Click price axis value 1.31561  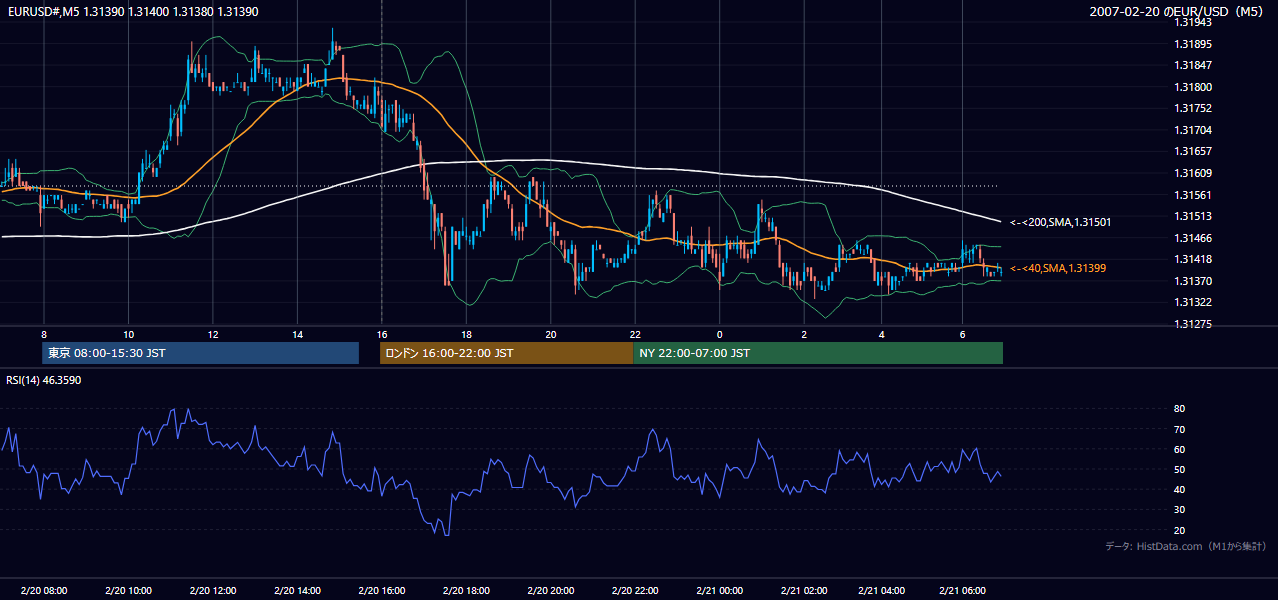(x=1193, y=195)
